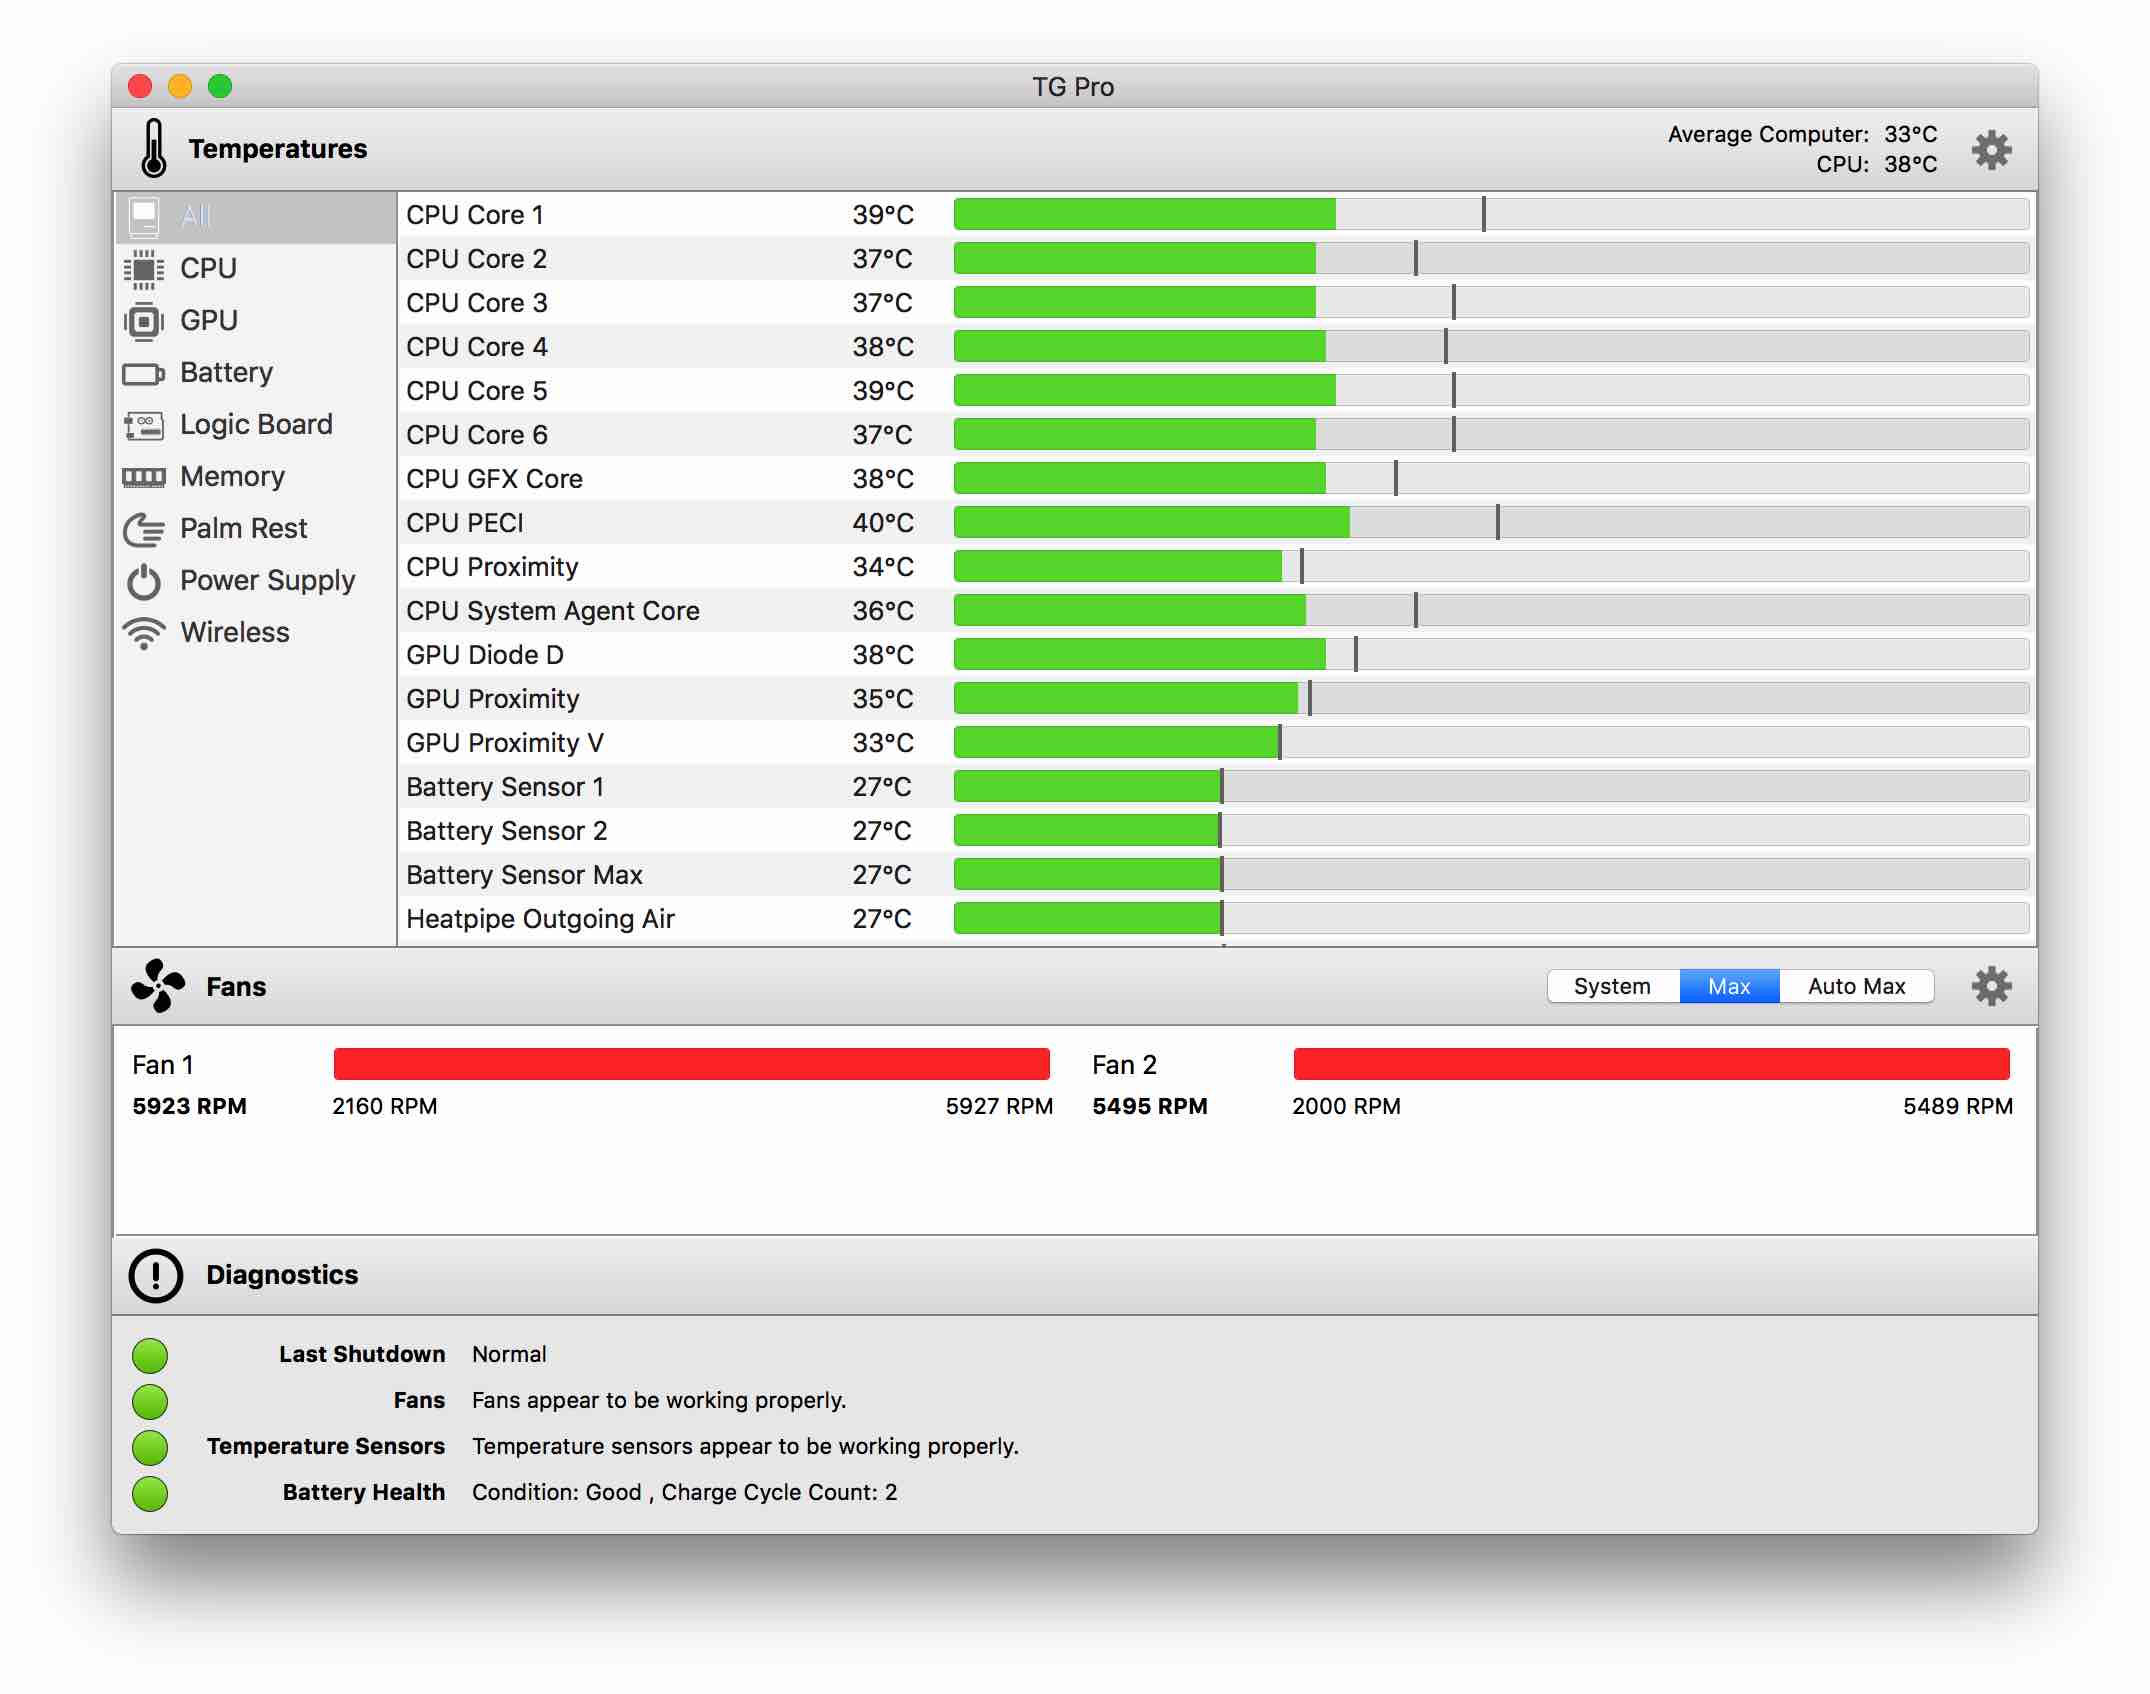The height and width of the screenshot is (1694, 2150).
Task: Click the Fan 2 red speed bar
Action: [1651, 1064]
